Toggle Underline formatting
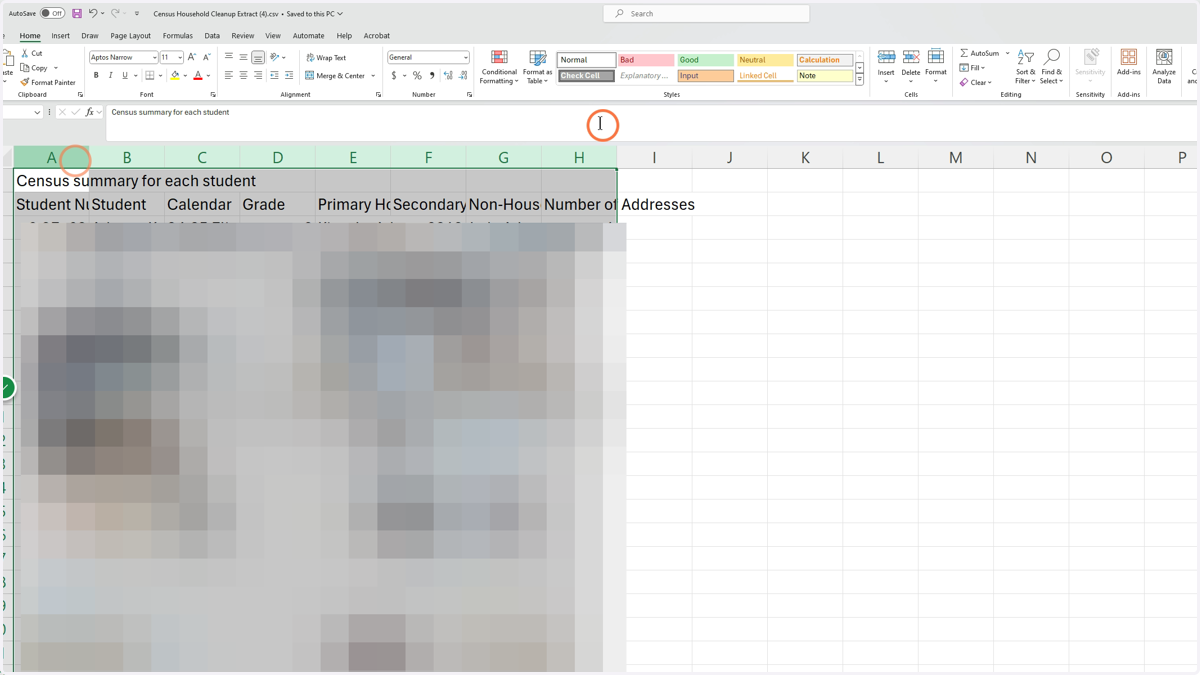The image size is (1200, 675). pos(125,75)
